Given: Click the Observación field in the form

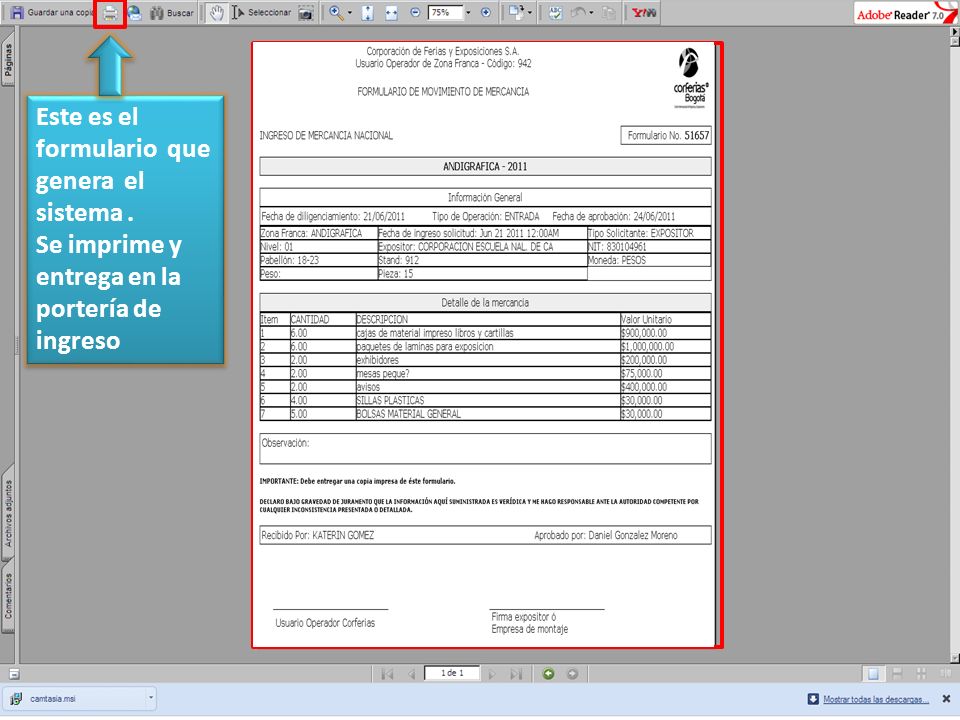Looking at the screenshot, I should (485, 449).
